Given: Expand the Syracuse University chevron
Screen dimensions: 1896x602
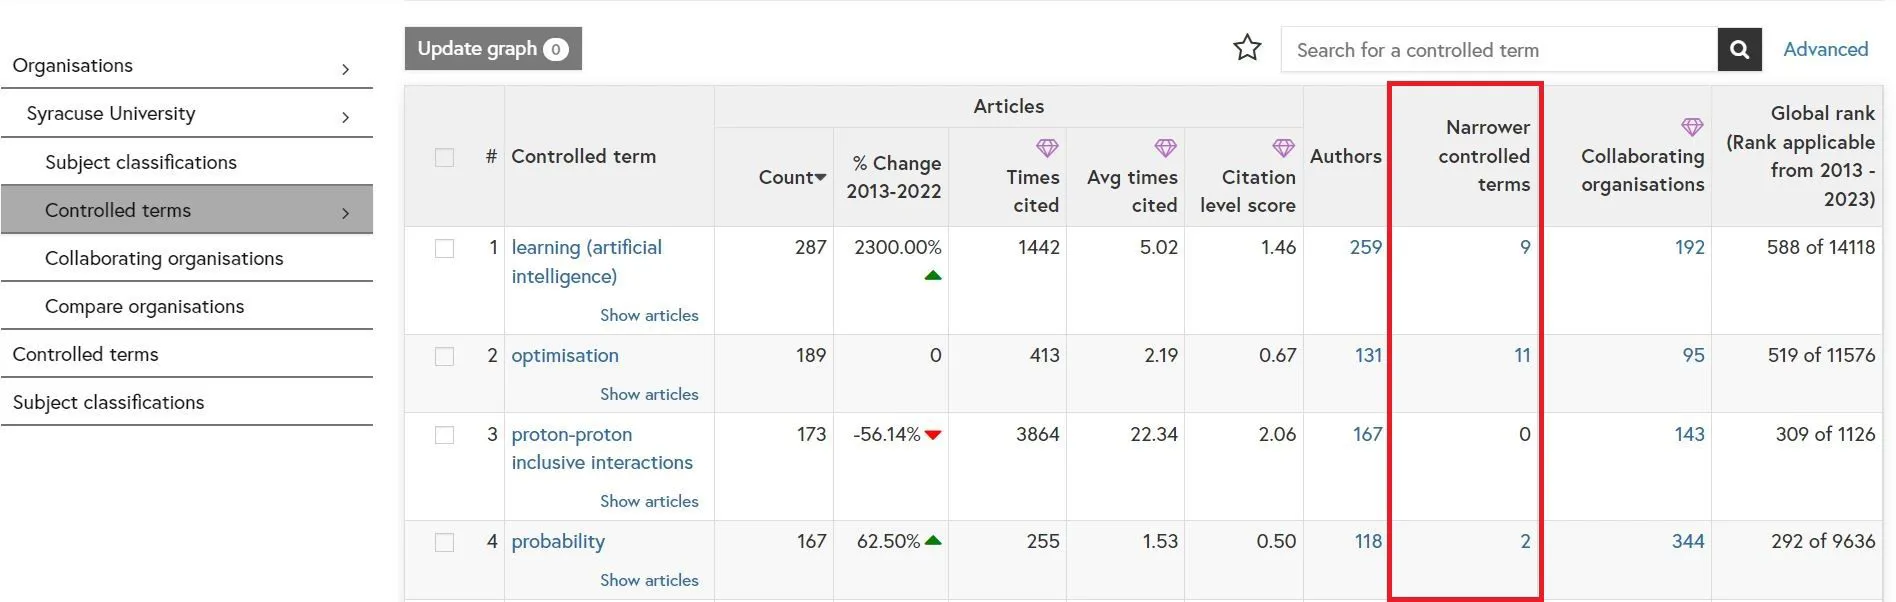Looking at the screenshot, I should point(345,117).
